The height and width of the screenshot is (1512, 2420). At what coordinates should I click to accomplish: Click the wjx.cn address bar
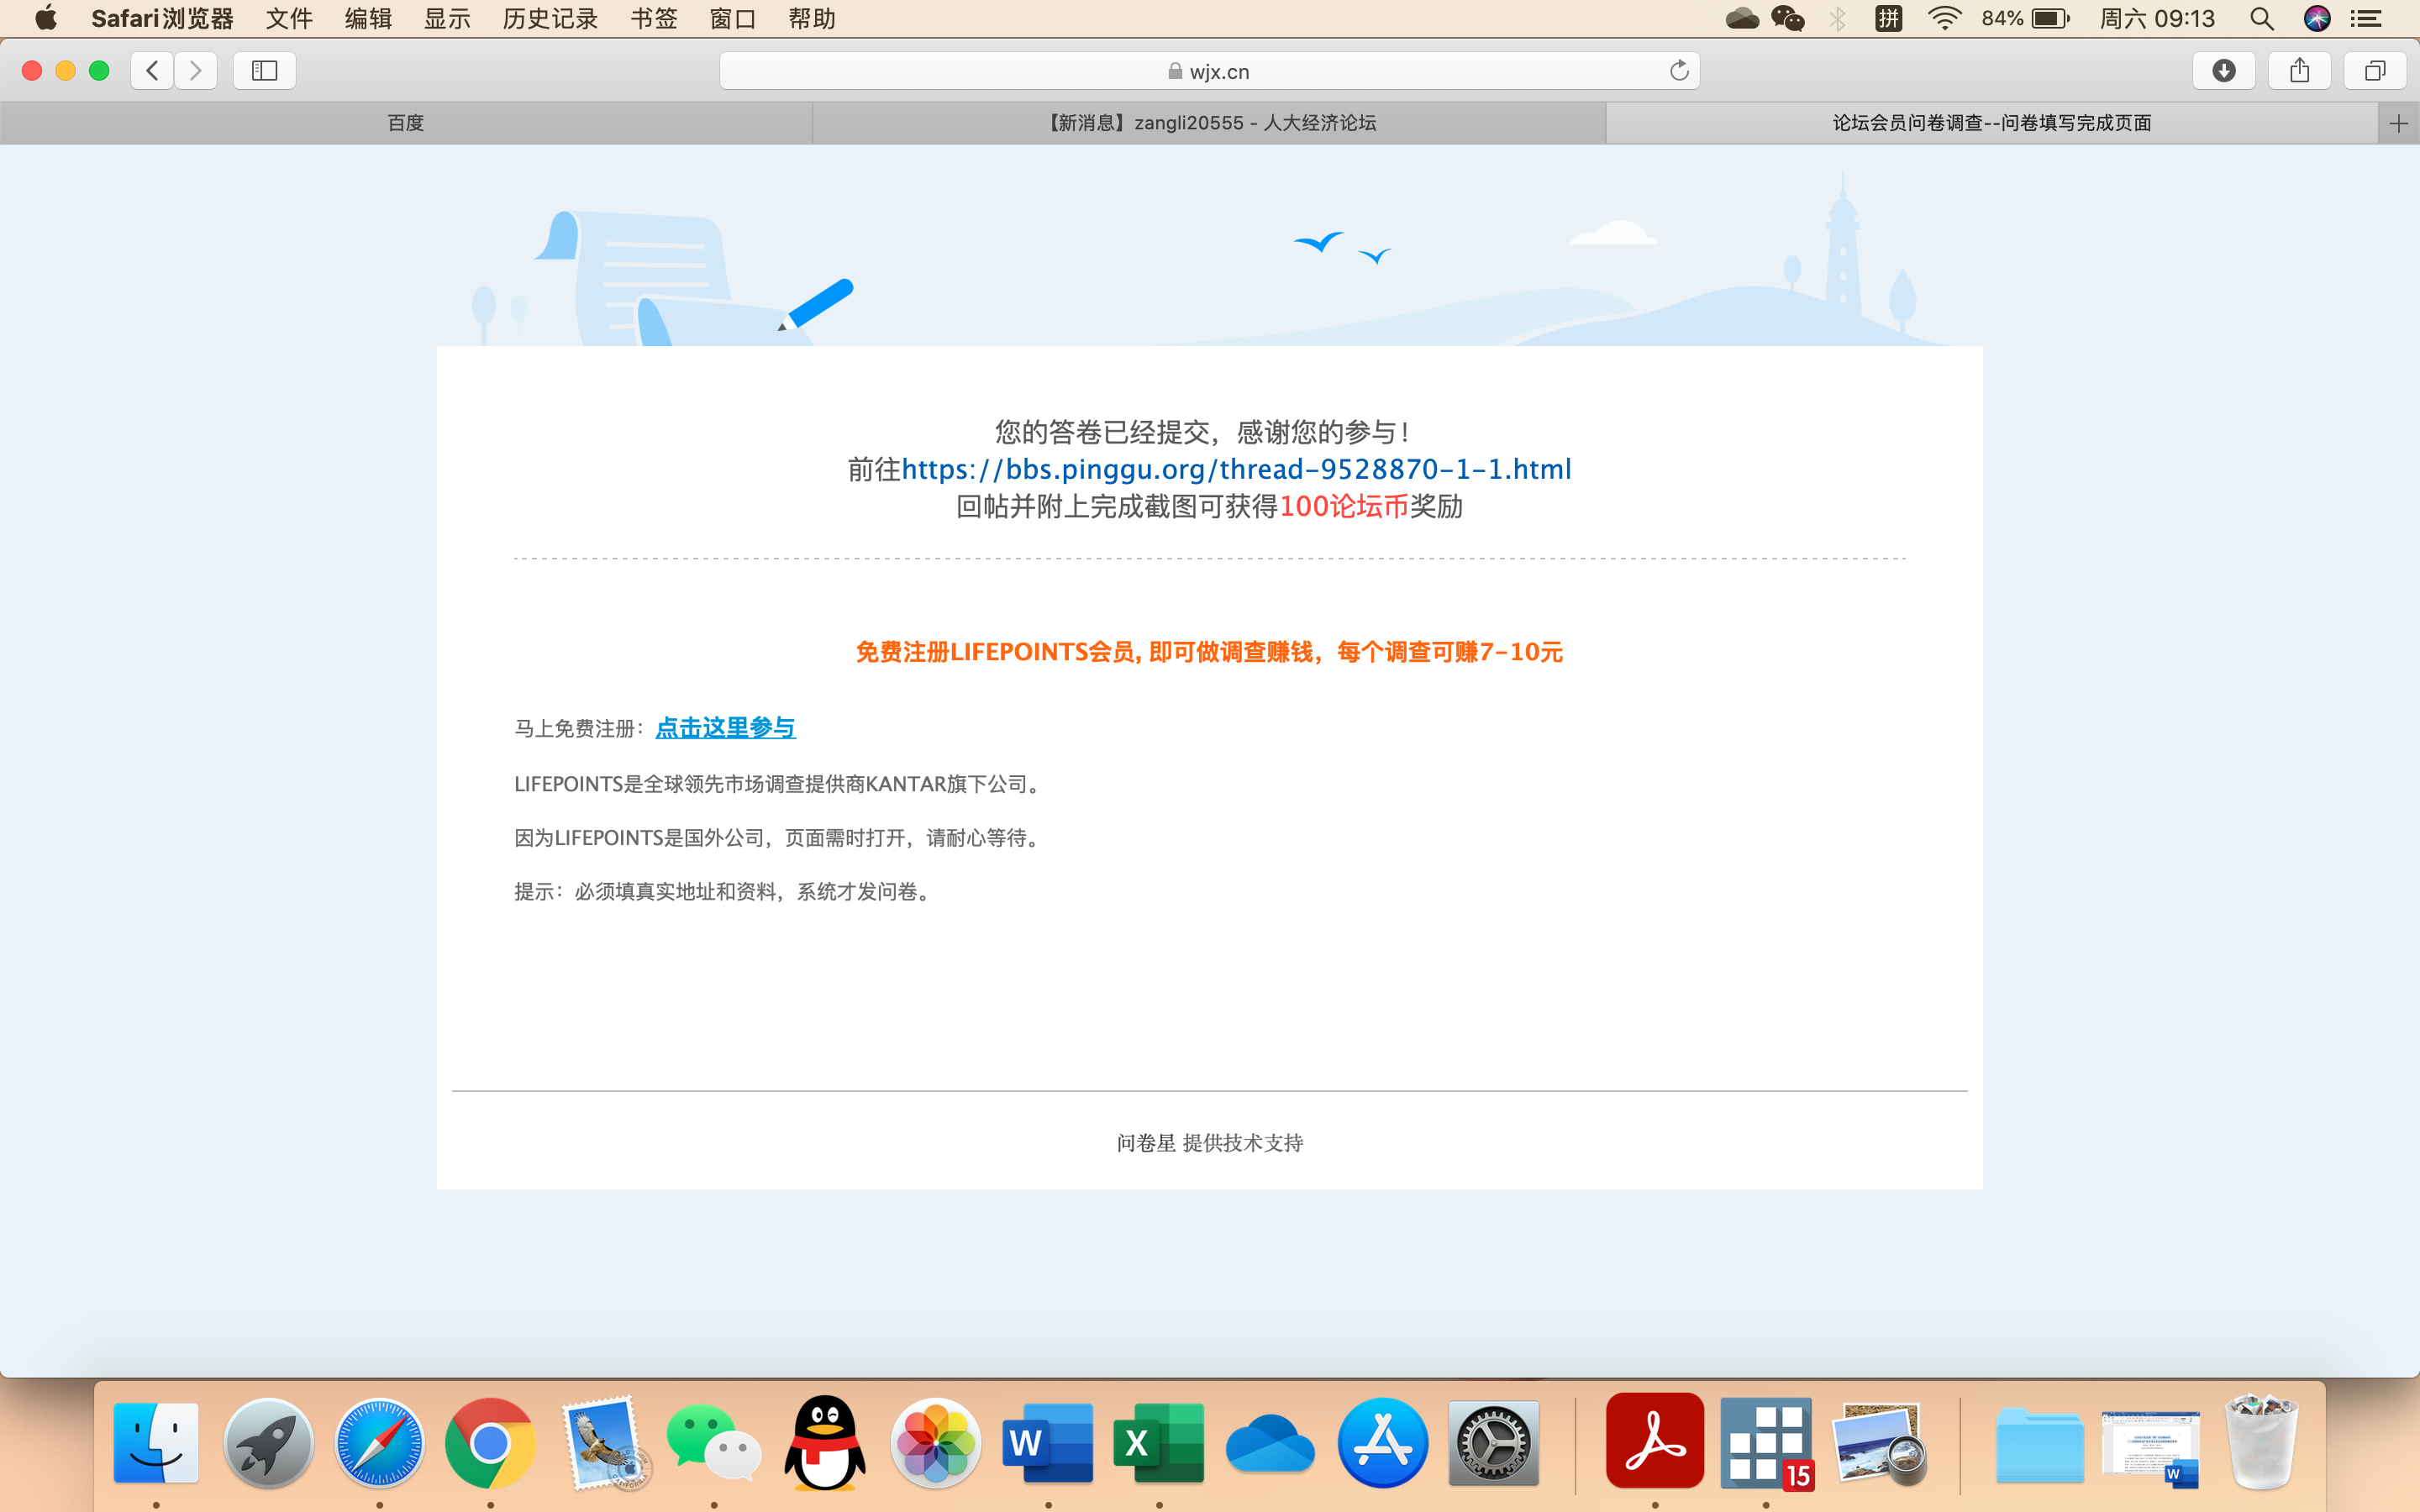click(1208, 71)
